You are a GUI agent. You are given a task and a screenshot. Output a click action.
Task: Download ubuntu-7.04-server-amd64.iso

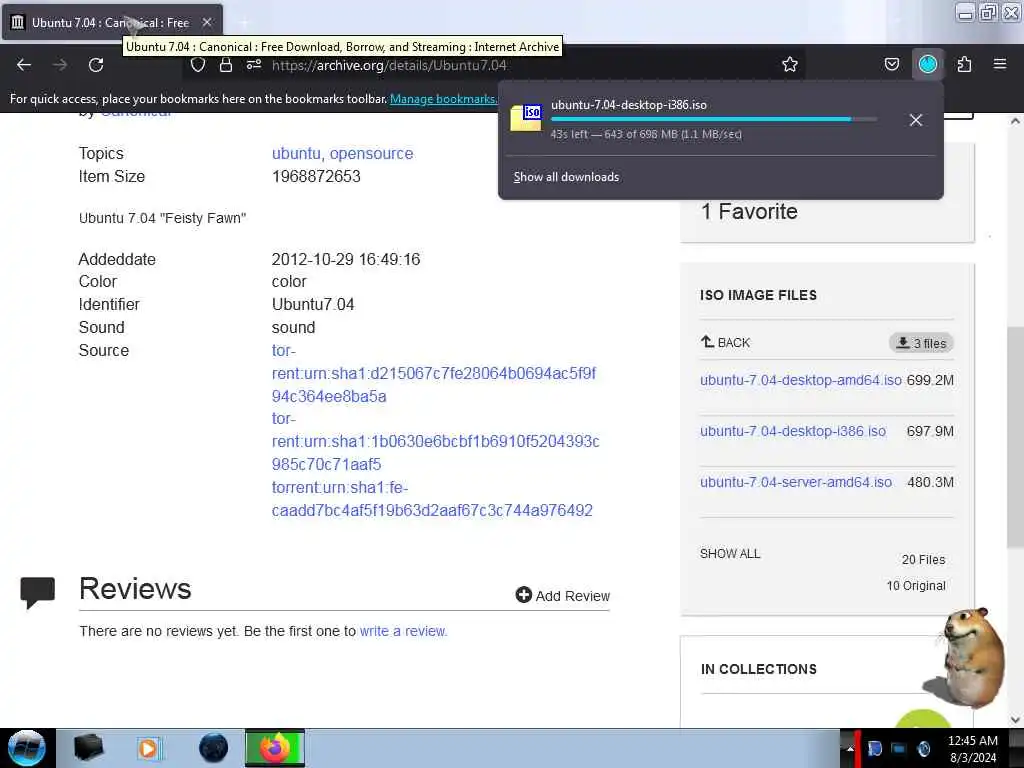[x=795, y=482]
